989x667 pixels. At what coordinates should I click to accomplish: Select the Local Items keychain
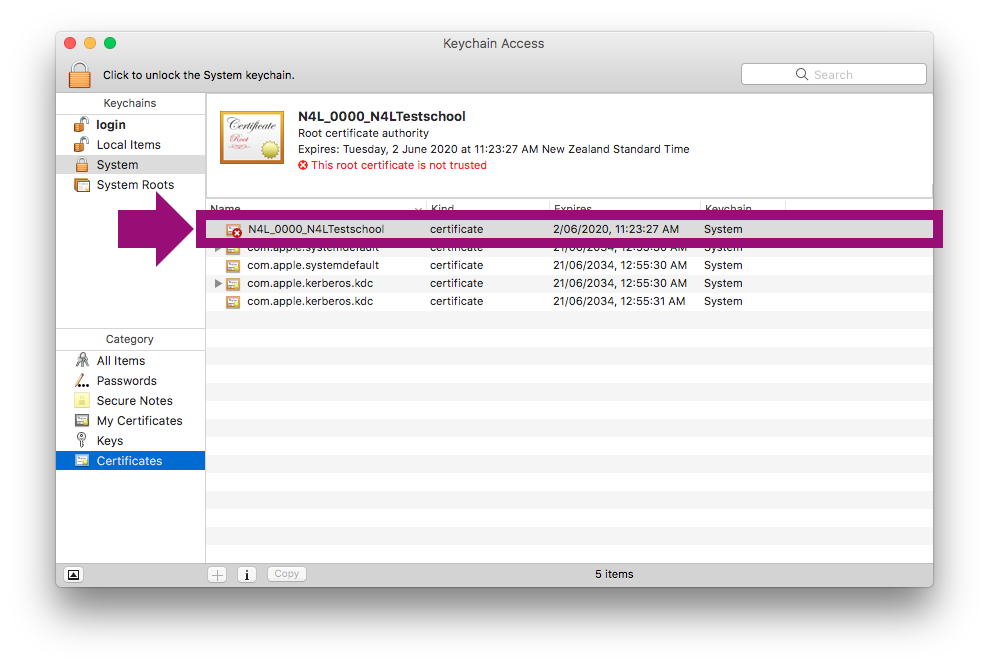(127, 145)
